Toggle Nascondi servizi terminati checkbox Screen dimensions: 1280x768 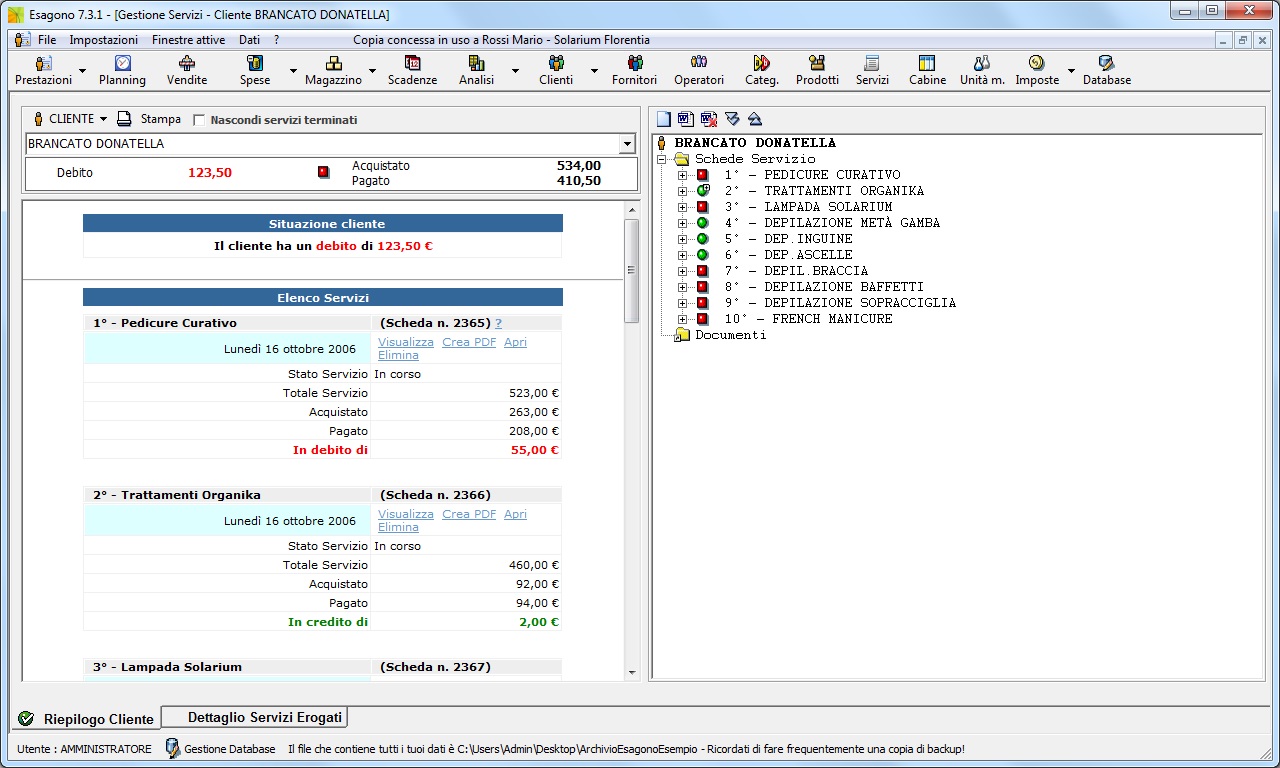(199, 120)
